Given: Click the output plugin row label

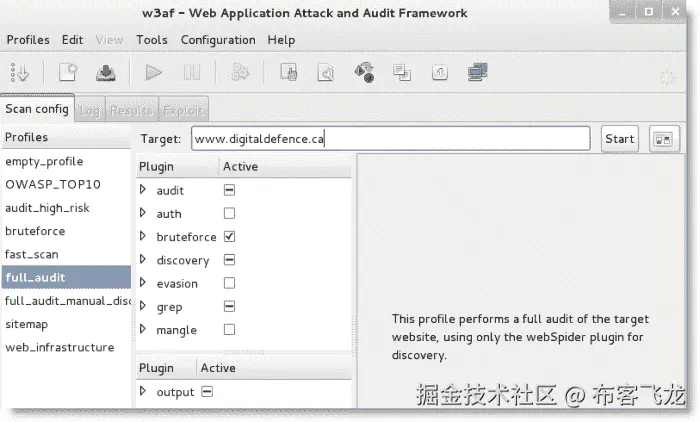Looking at the screenshot, I should click(175, 392).
